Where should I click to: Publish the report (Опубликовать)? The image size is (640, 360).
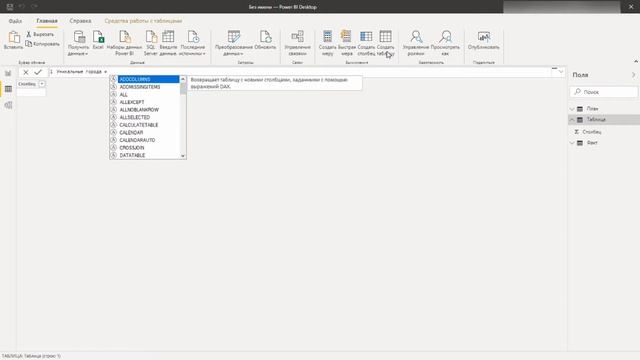click(x=484, y=40)
